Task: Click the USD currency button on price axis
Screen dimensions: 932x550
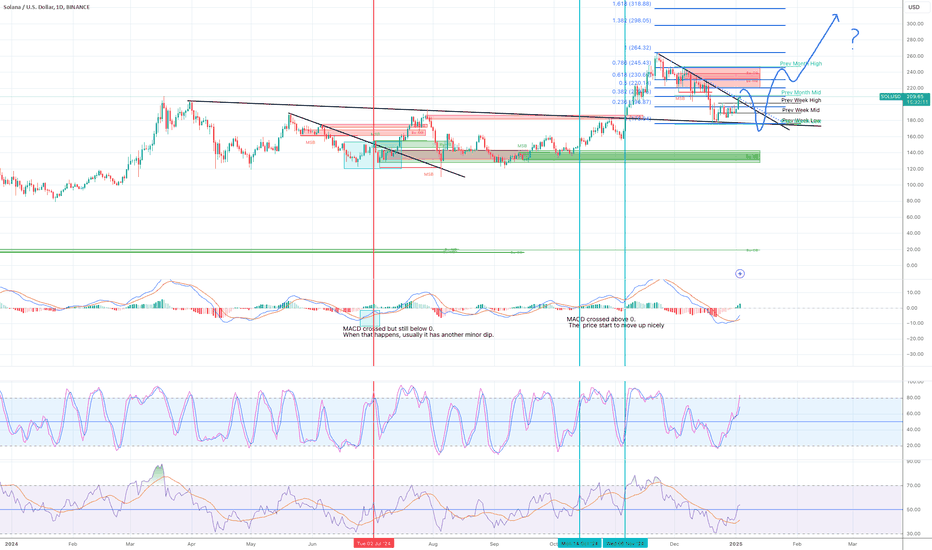Action: [914, 7]
